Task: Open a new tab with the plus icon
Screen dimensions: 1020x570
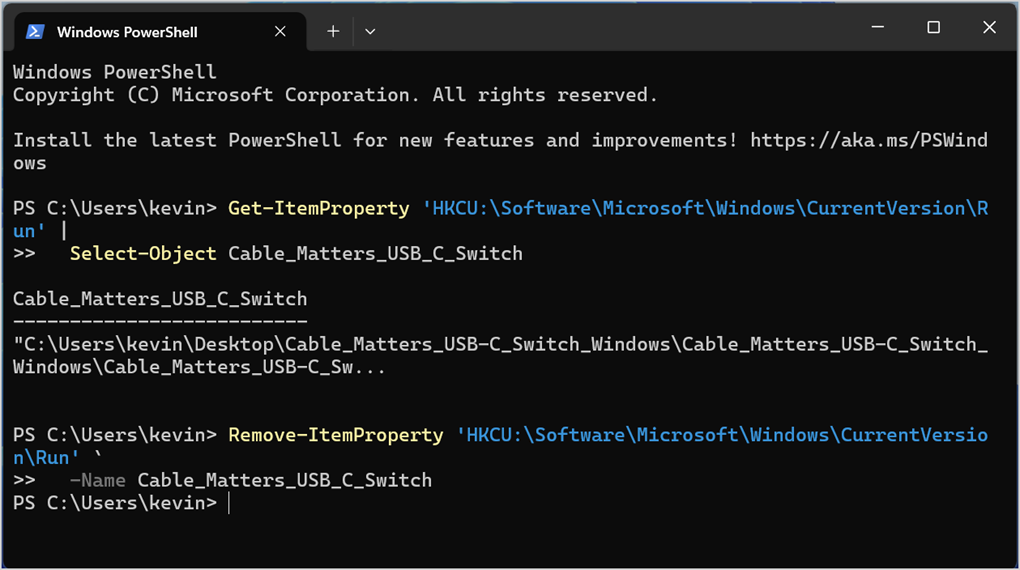Action: tap(333, 31)
